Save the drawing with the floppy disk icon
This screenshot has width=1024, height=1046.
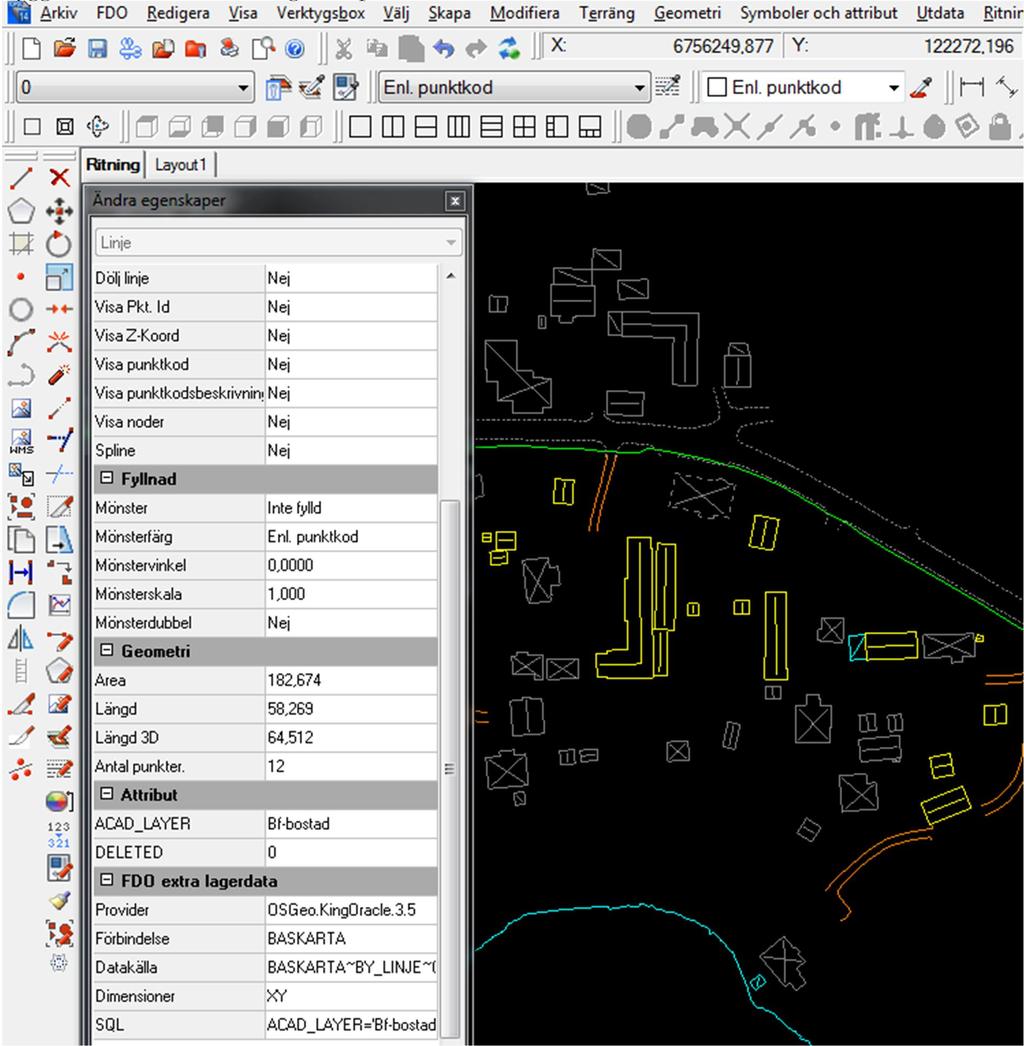(x=97, y=49)
